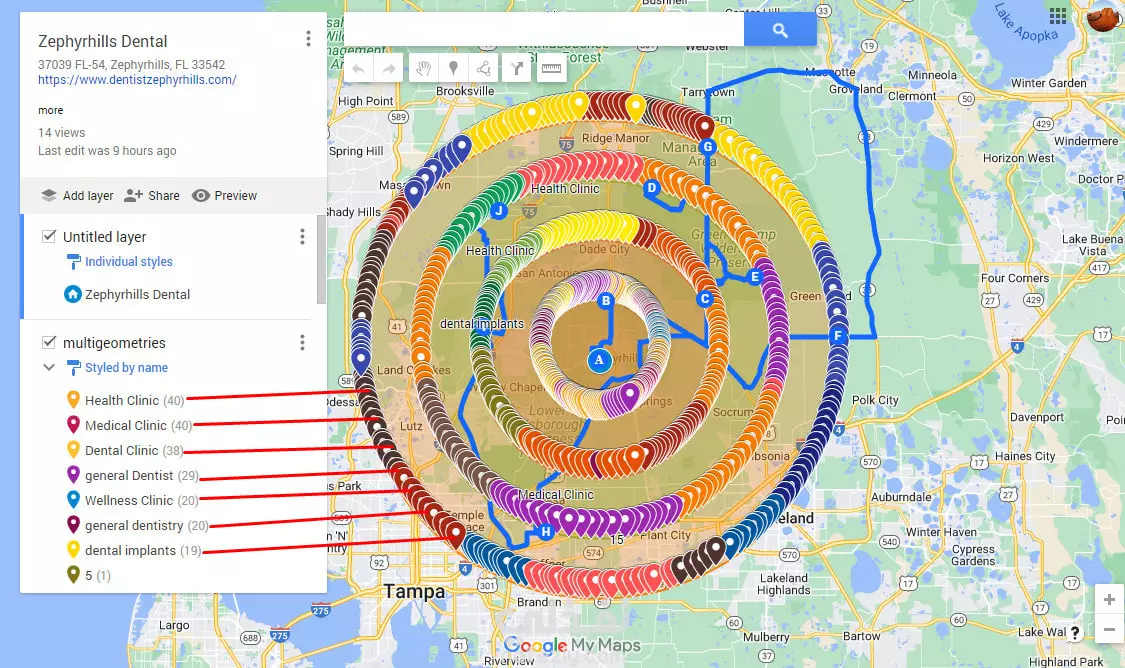Click the Undo arrow tool
The height and width of the screenshot is (668, 1125).
coord(359,69)
